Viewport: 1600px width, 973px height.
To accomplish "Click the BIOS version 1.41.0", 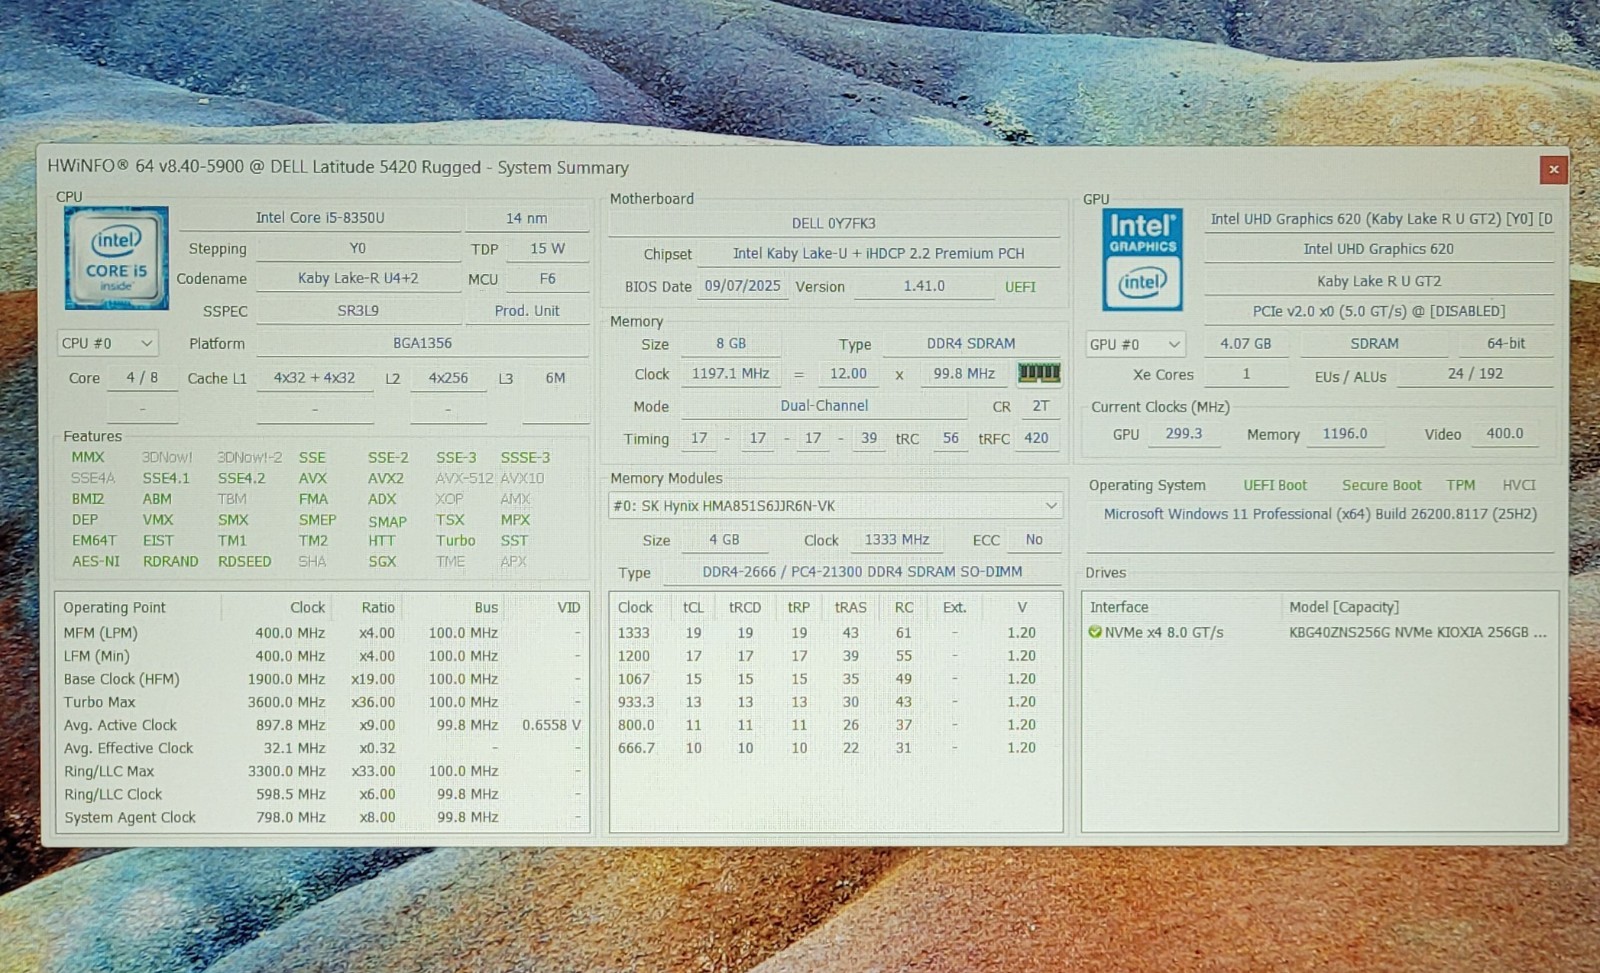I will [x=924, y=286].
